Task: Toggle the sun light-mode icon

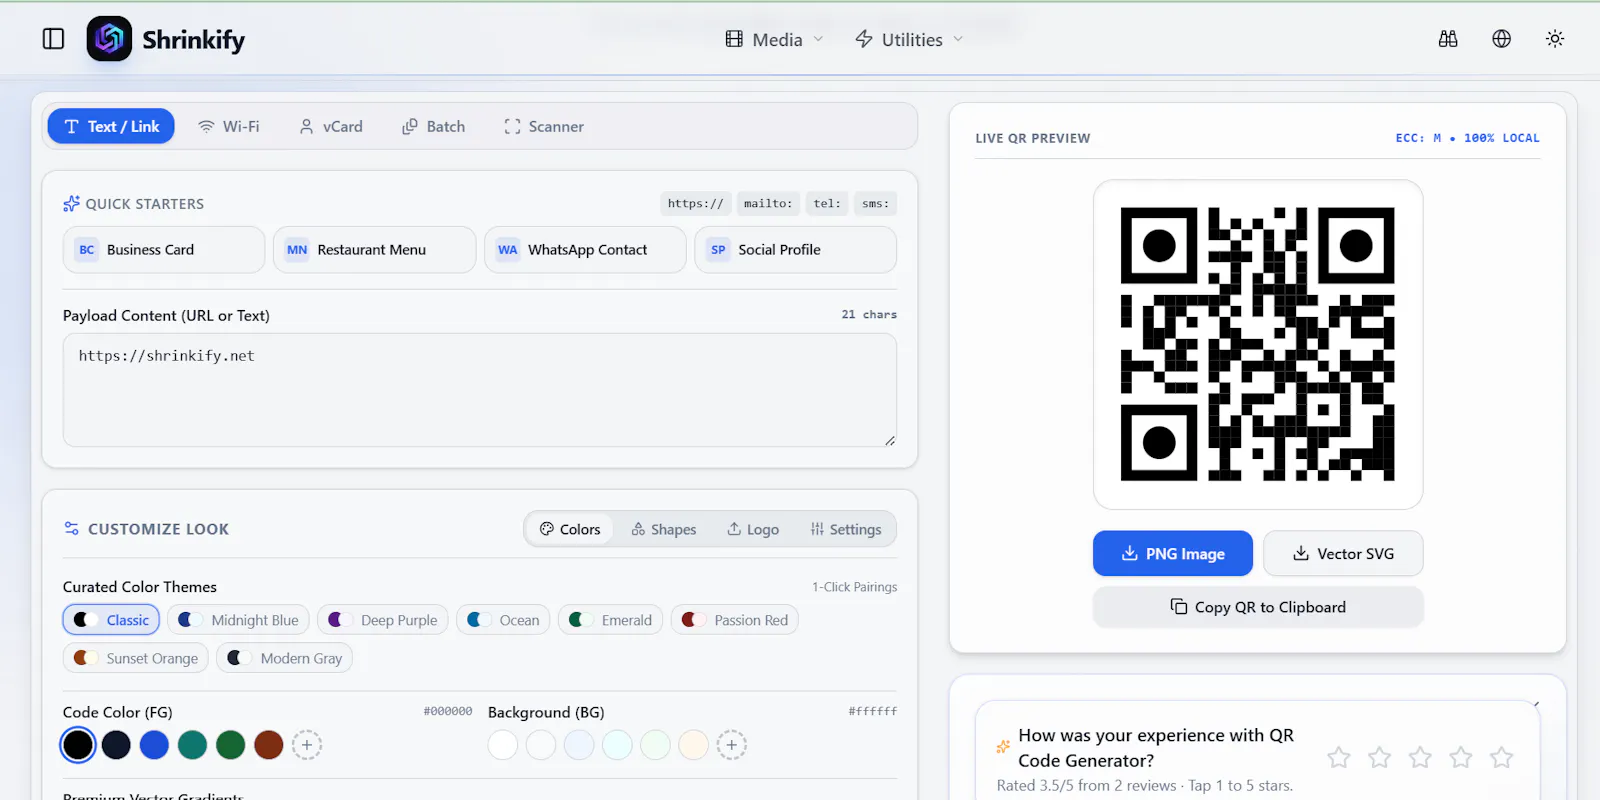Action: (x=1555, y=39)
